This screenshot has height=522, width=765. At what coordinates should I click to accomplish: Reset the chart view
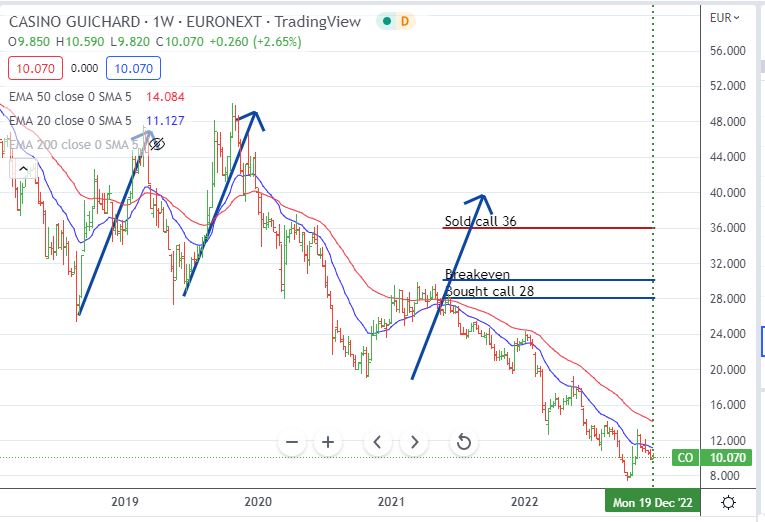(x=463, y=442)
